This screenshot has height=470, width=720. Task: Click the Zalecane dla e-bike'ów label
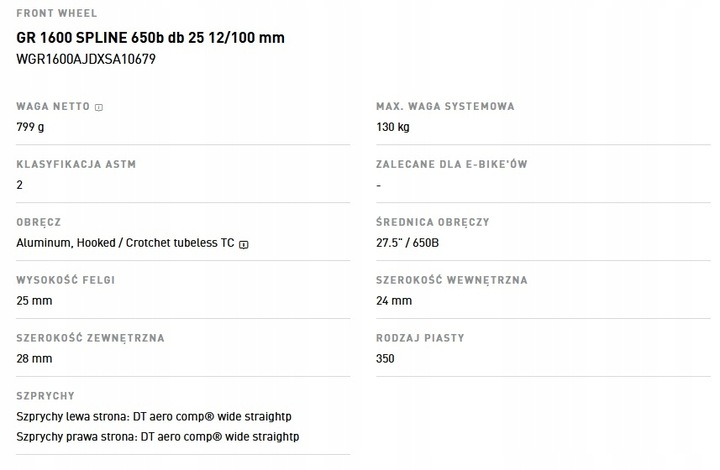[x=452, y=164]
